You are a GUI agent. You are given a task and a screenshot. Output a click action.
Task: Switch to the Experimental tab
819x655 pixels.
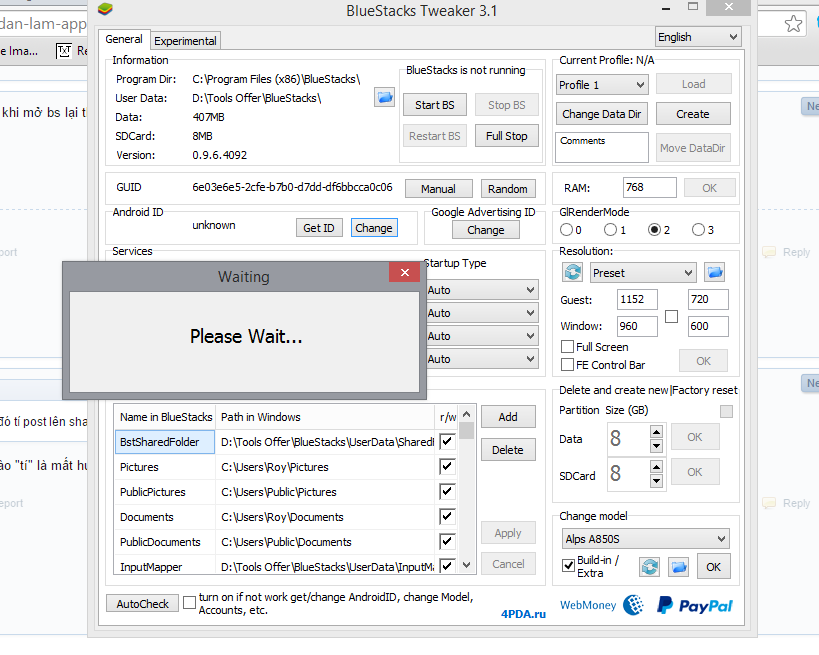tap(185, 41)
